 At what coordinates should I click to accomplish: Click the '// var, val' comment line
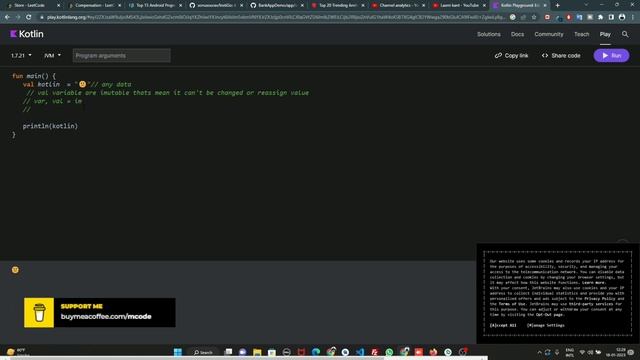[x=52, y=101]
